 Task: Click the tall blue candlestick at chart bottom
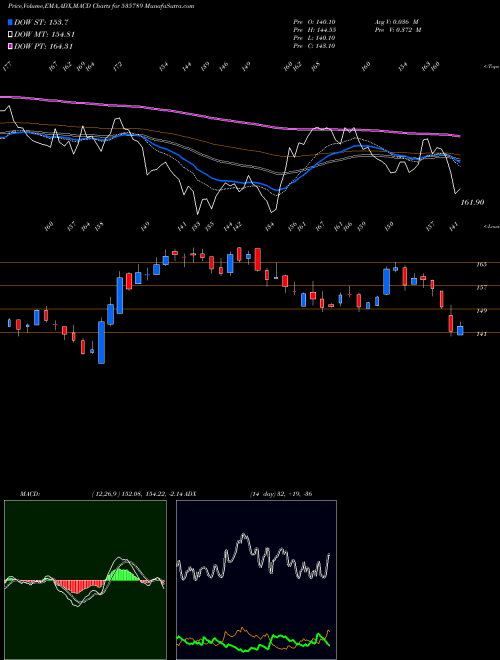coord(101,342)
